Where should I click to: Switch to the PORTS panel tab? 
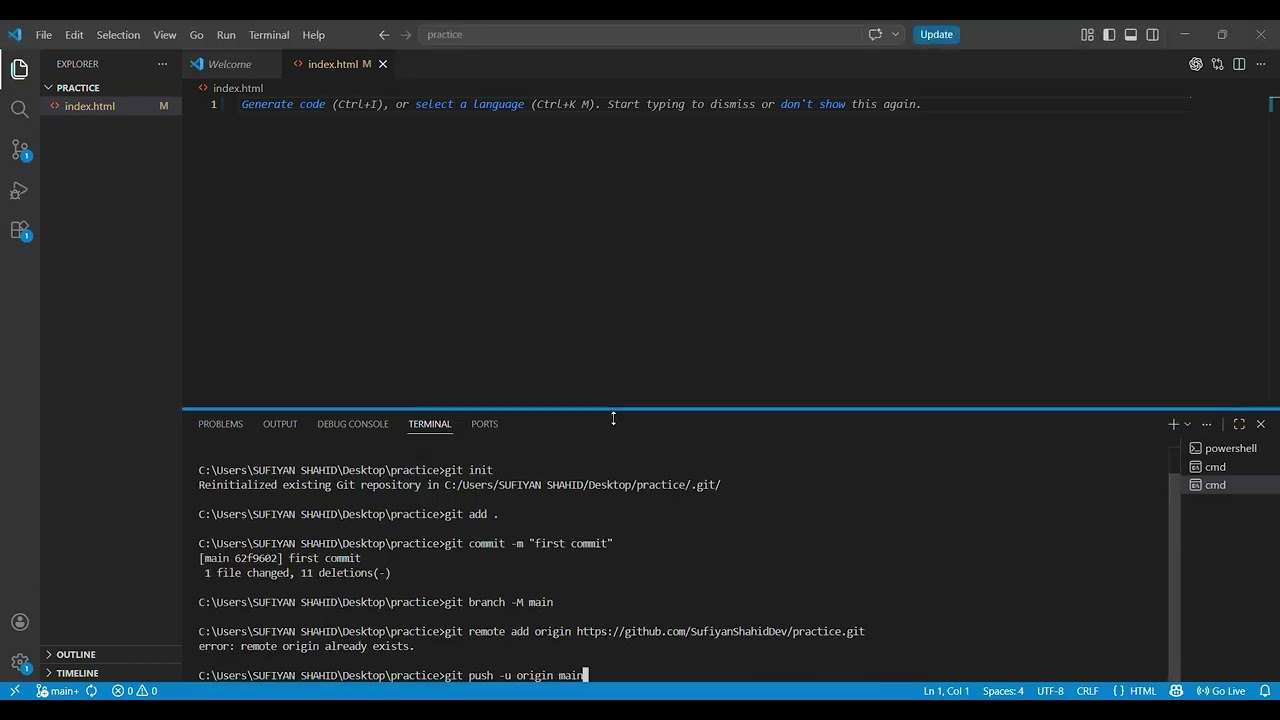[484, 424]
